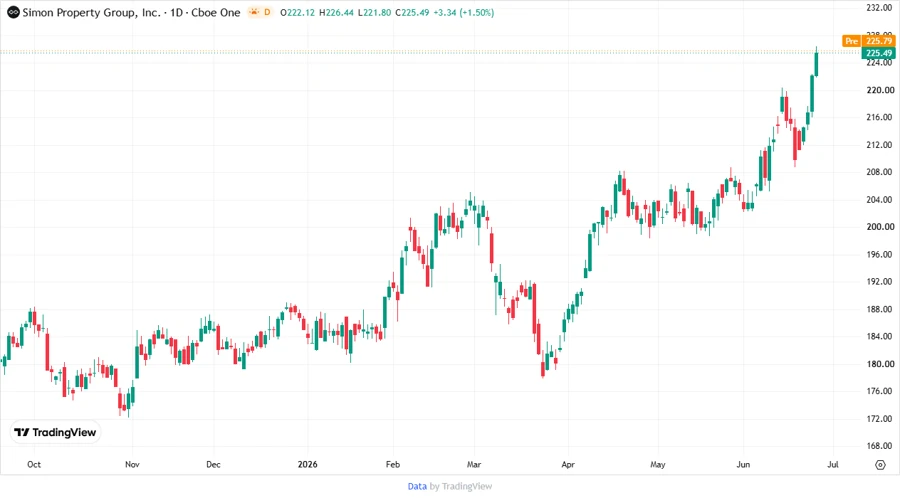Select the 225.49 current price label
900x498 pixels.
[878, 53]
